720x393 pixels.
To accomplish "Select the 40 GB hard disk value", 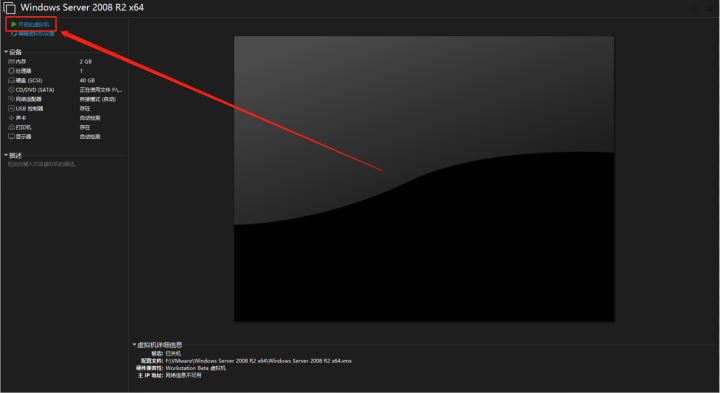I will 87,80.
